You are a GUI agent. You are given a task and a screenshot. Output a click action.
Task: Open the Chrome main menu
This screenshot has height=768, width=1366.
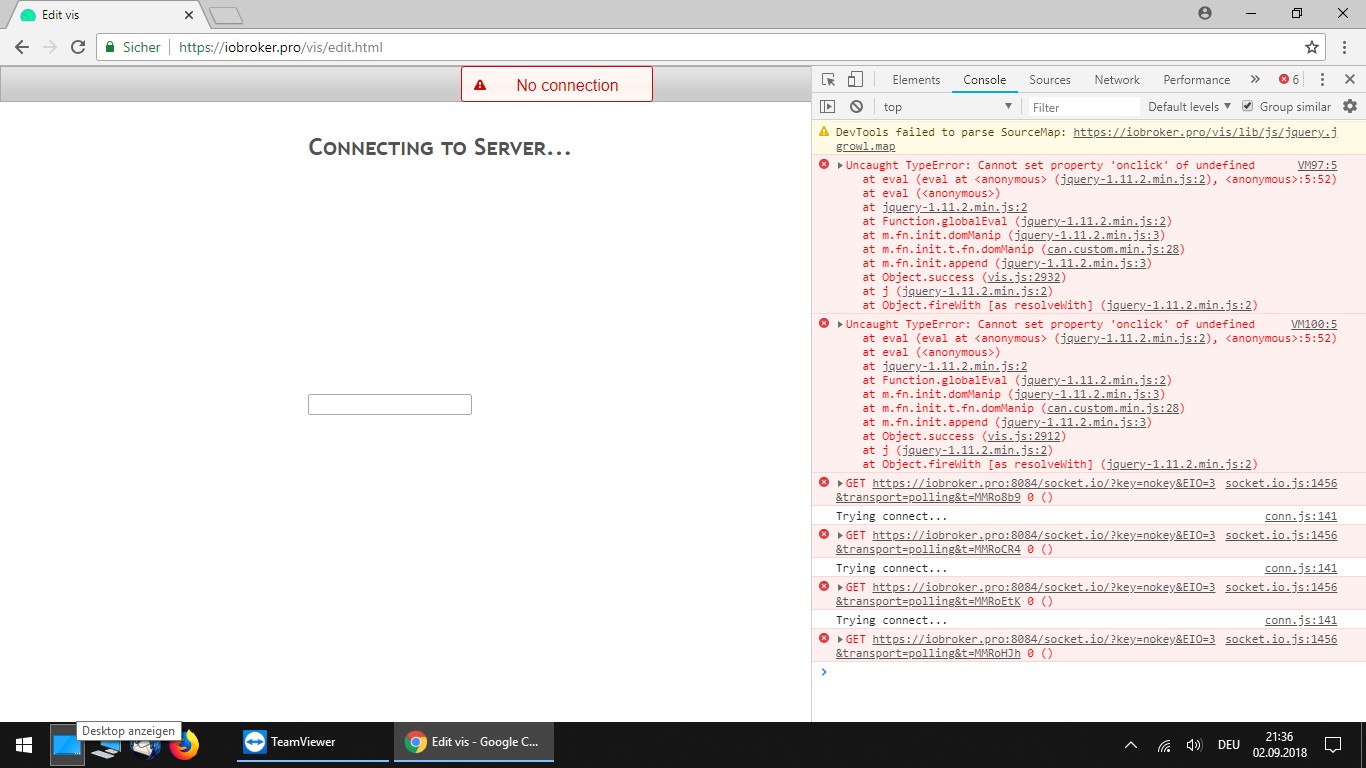coord(1346,47)
